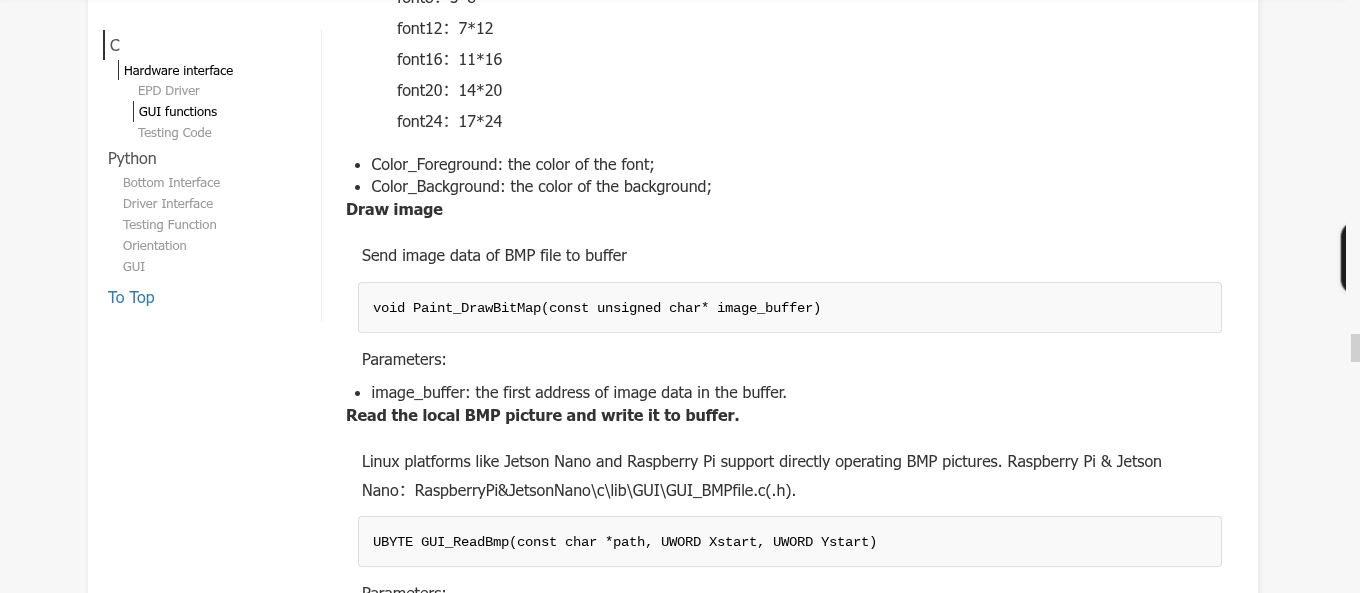The width and height of the screenshot is (1360, 593).
Task: Open Bottom Interface under Python
Action: coord(171,183)
